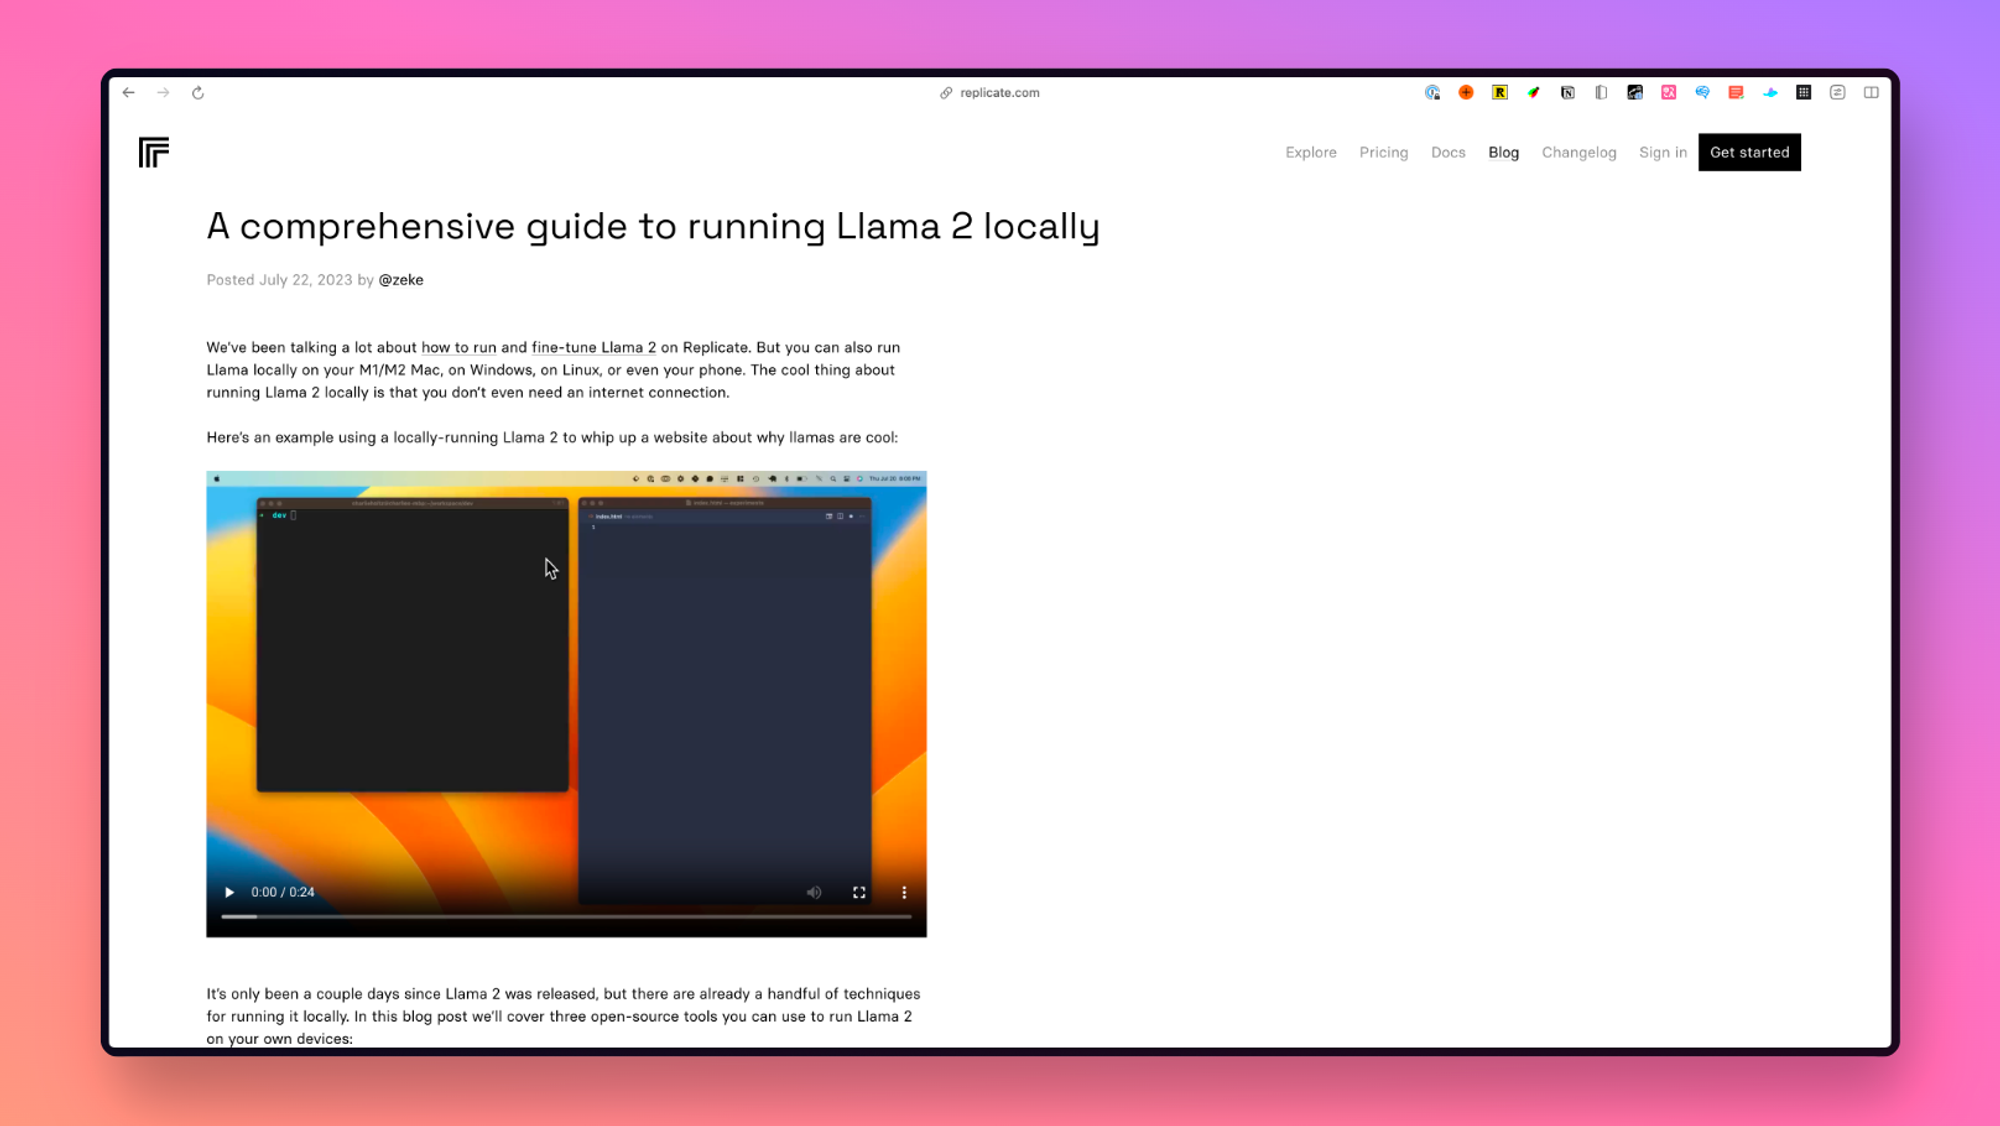Toggle the browser split view sidebar icon
This screenshot has width=2000, height=1126.
(x=1871, y=92)
